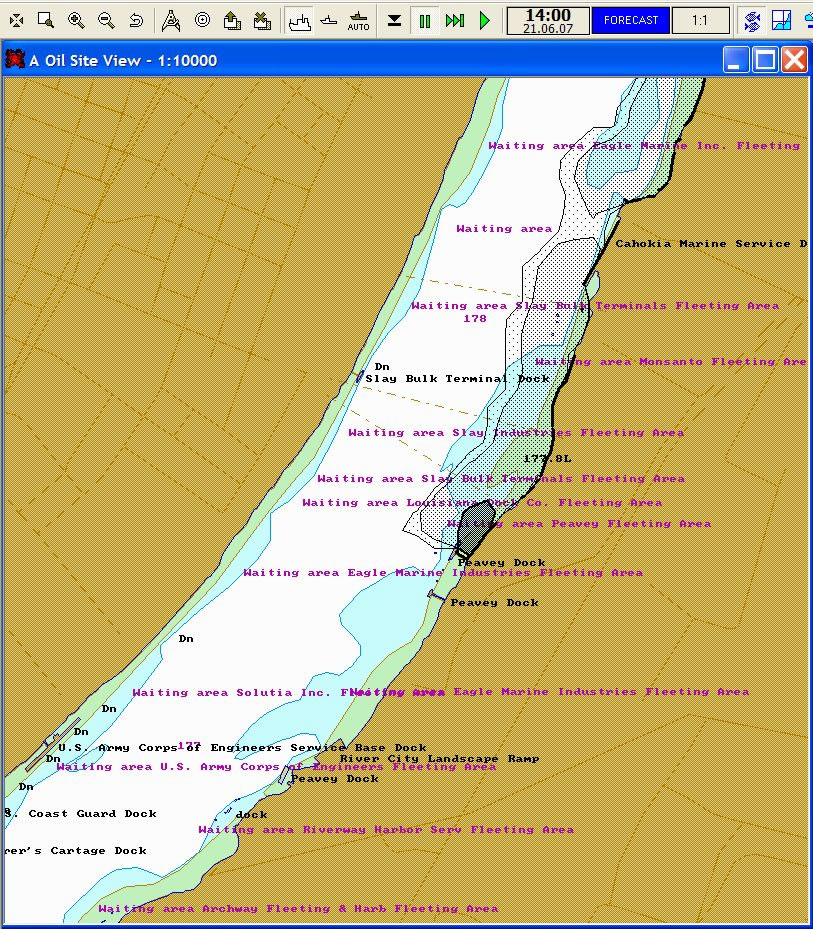Image resolution: width=813 pixels, height=929 pixels.
Task: Select the zoom-to-window rectangle tool
Action: point(46,21)
